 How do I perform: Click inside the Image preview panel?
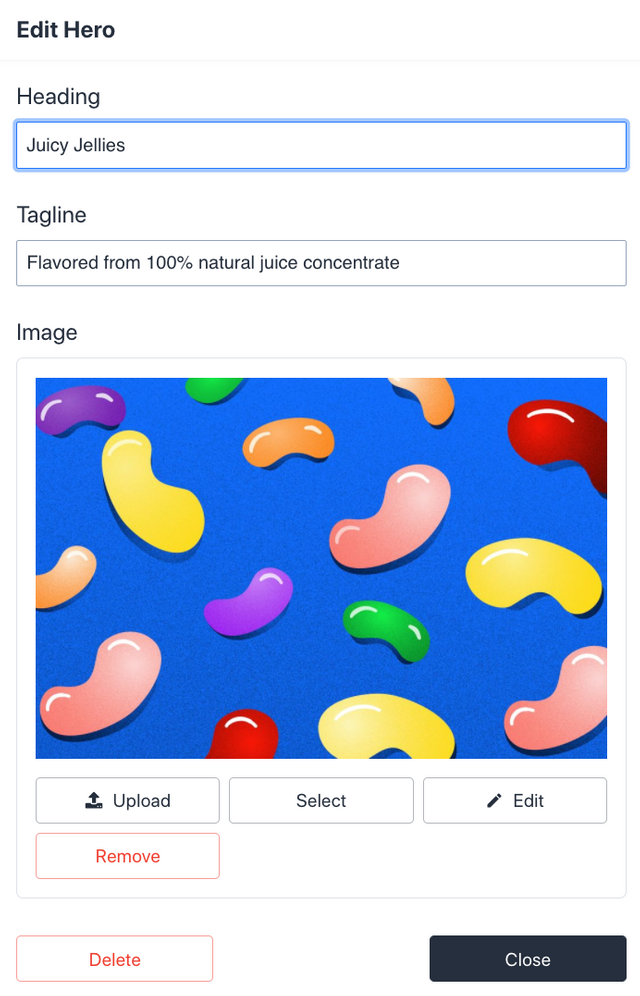tap(320, 568)
